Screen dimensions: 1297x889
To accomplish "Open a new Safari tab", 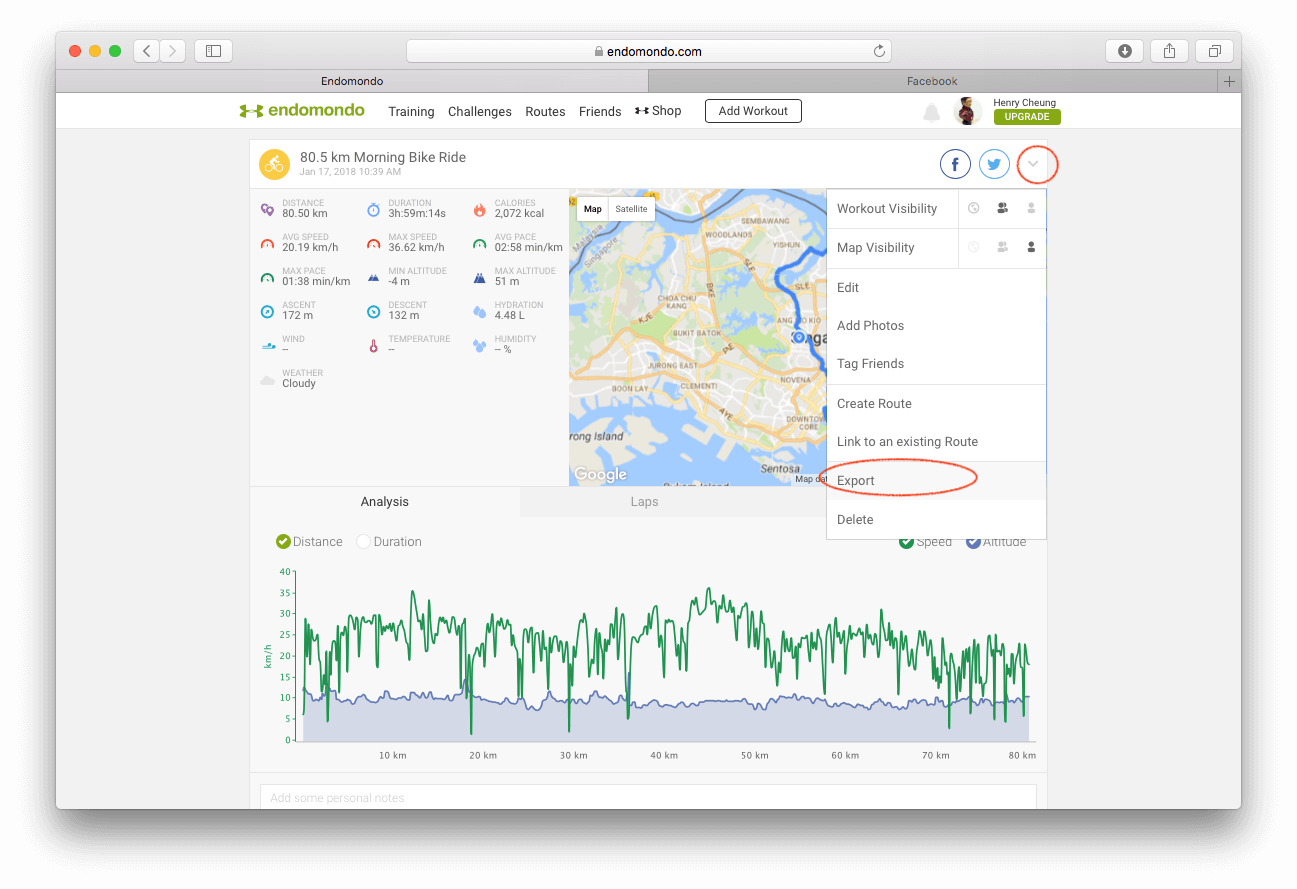I will (x=1229, y=81).
